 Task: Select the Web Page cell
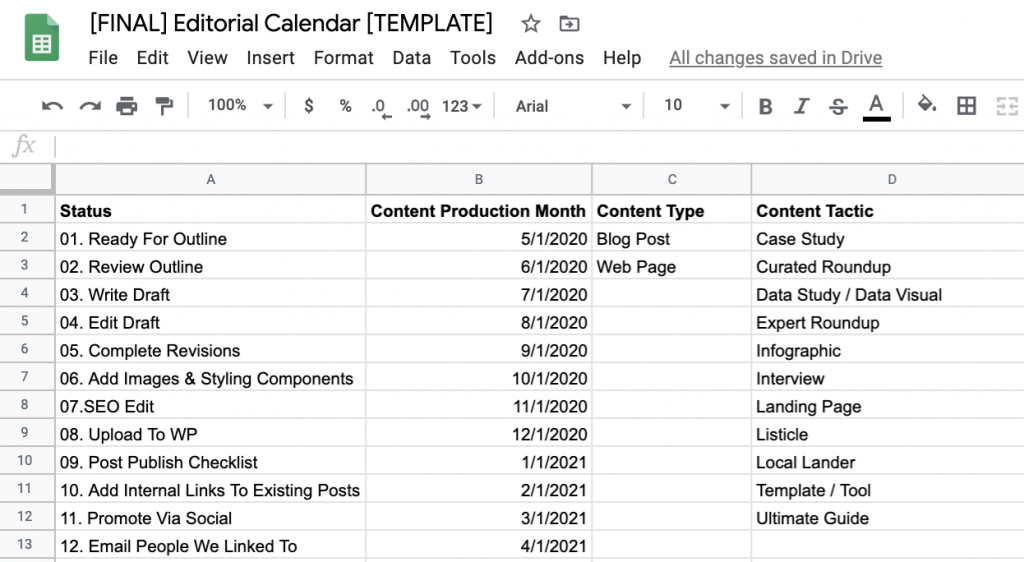tap(672, 266)
